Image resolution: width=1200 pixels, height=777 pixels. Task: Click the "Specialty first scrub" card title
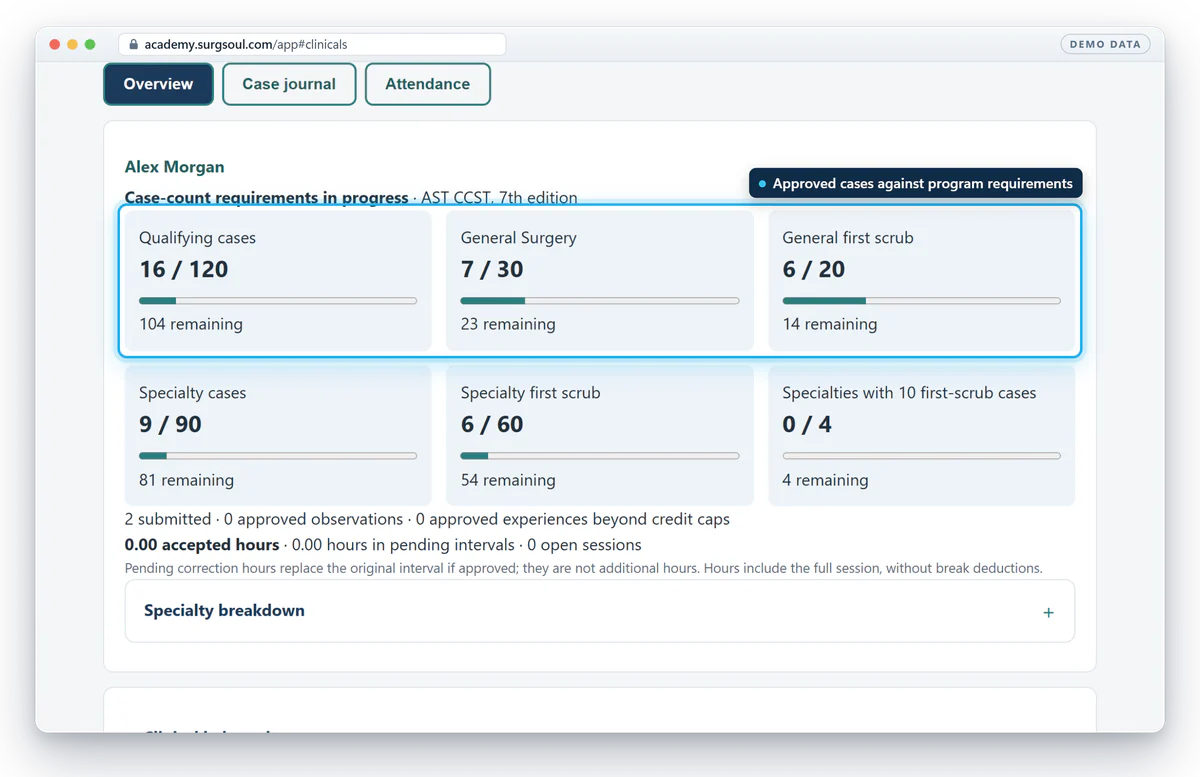click(x=530, y=393)
